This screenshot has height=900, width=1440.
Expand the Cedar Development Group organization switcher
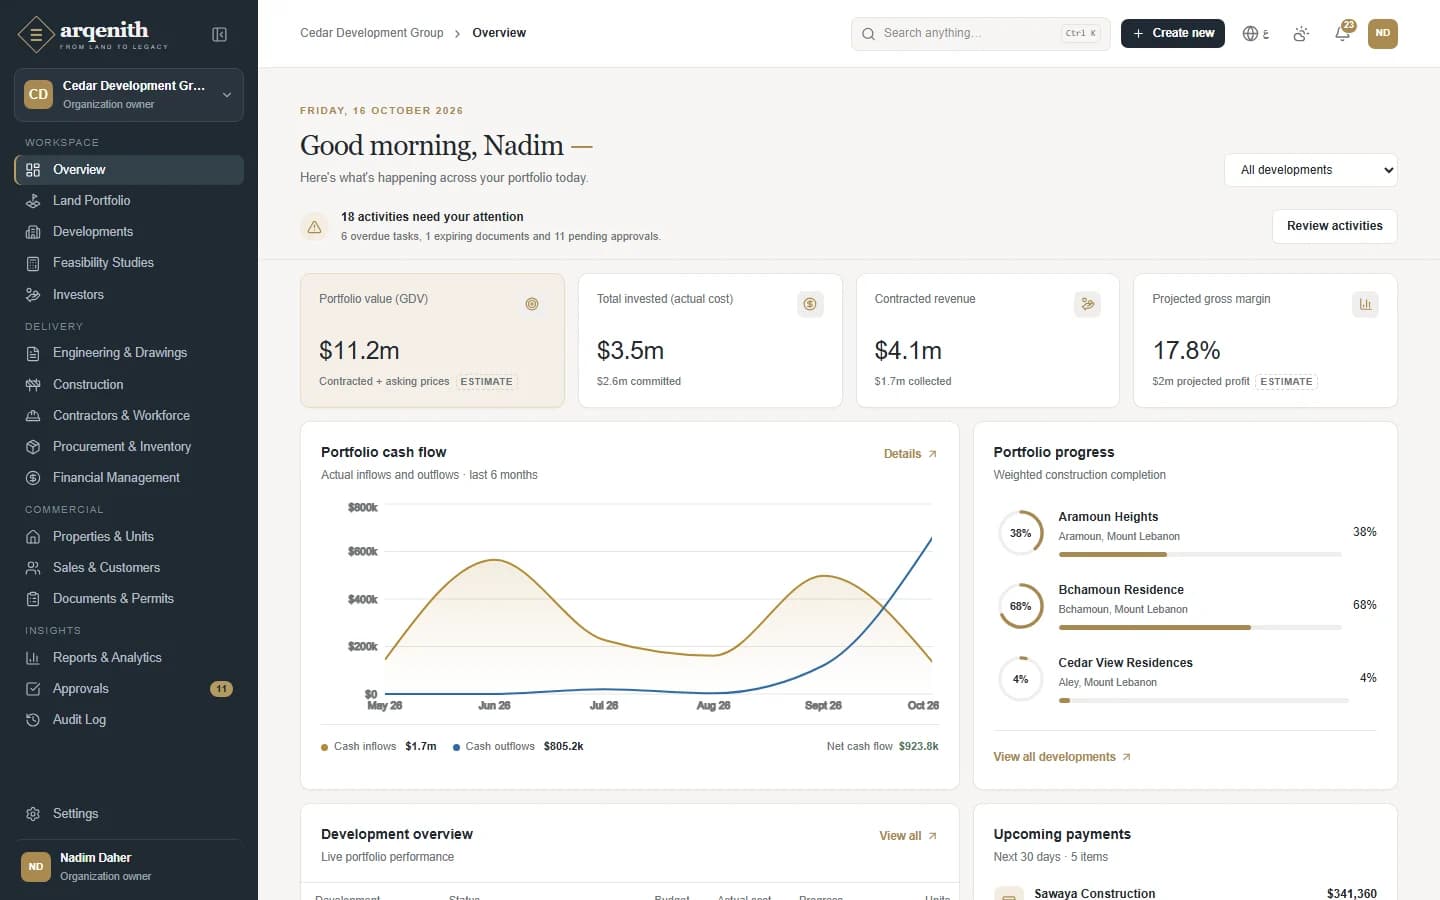click(129, 95)
